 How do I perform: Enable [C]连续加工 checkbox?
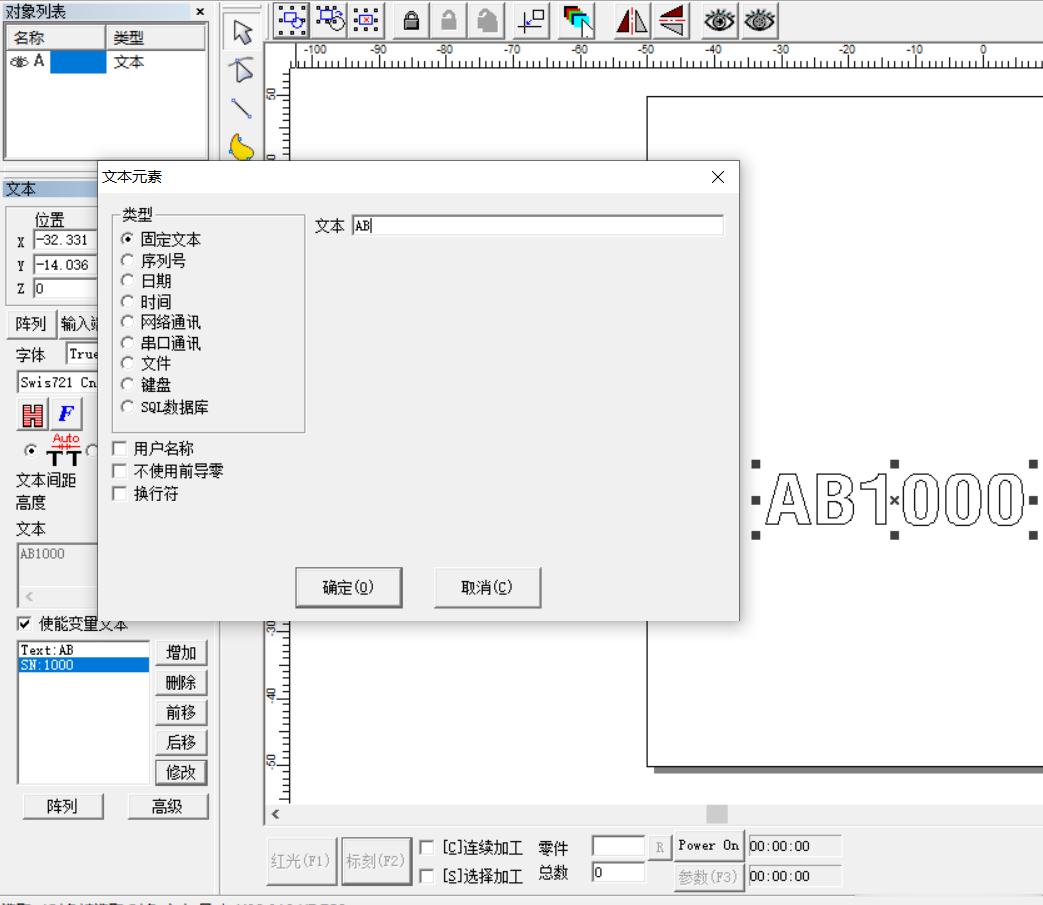pyautogui.click(x=426, y=847)
